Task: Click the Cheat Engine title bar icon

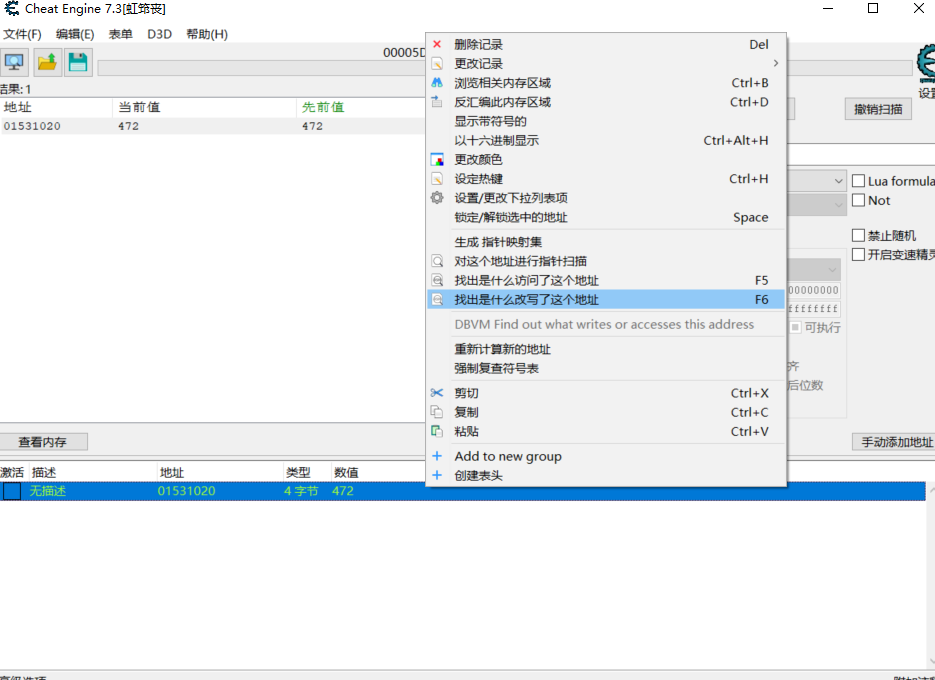Action: click(11, 9)
